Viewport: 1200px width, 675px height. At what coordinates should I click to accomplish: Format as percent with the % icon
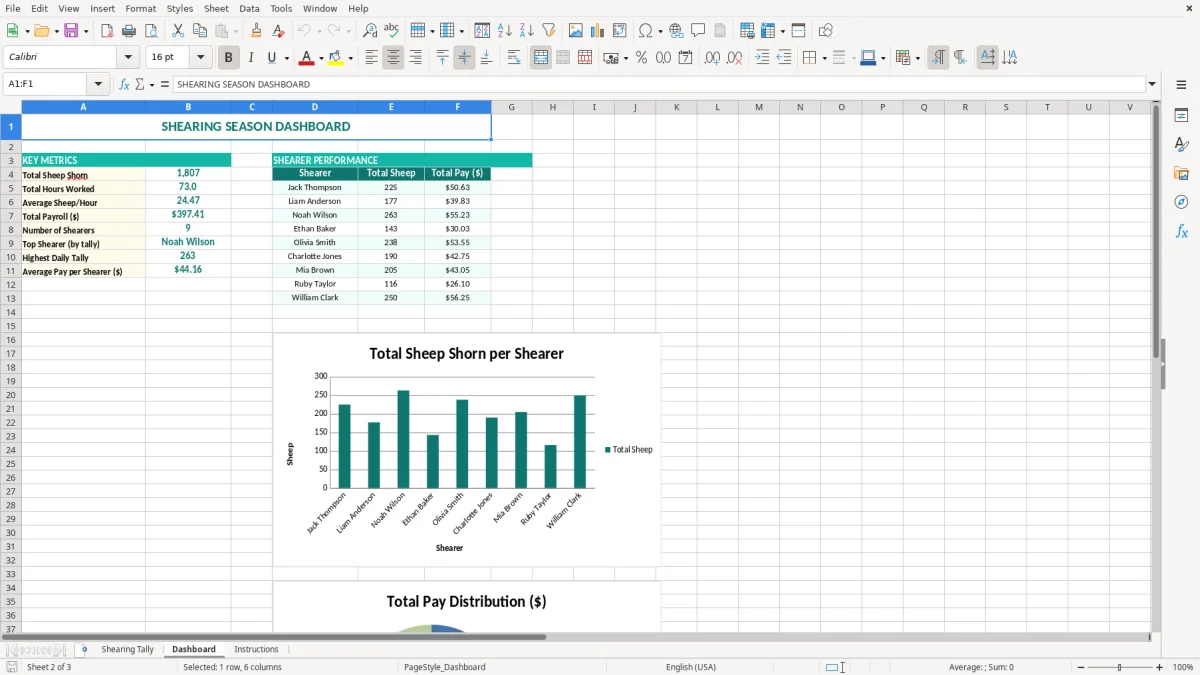tap(641, 58)
